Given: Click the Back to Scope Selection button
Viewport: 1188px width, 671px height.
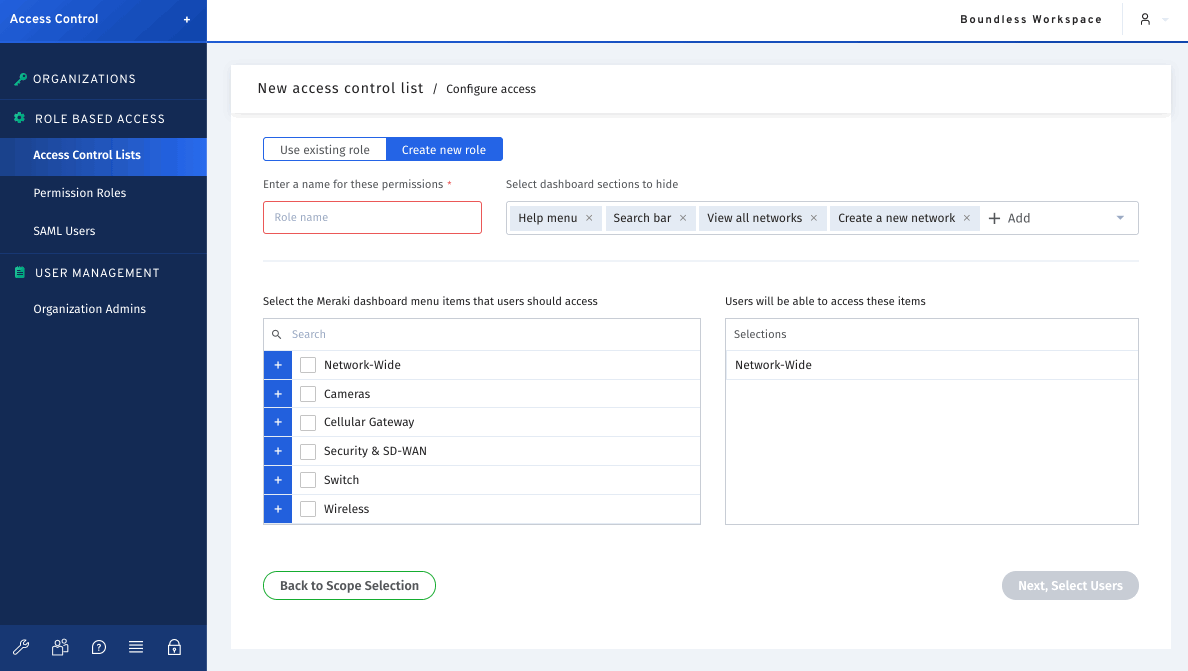Looking at the screenshot, I should [349, 585].
